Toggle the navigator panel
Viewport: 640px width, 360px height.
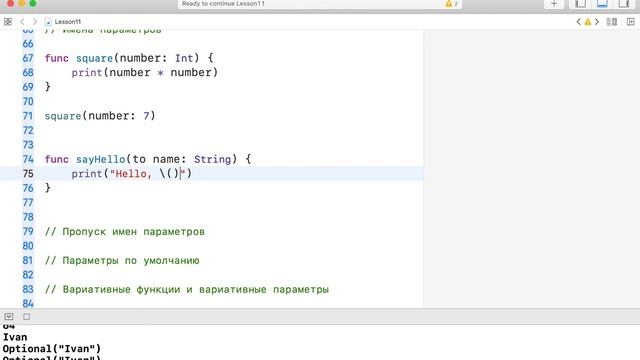580,4
